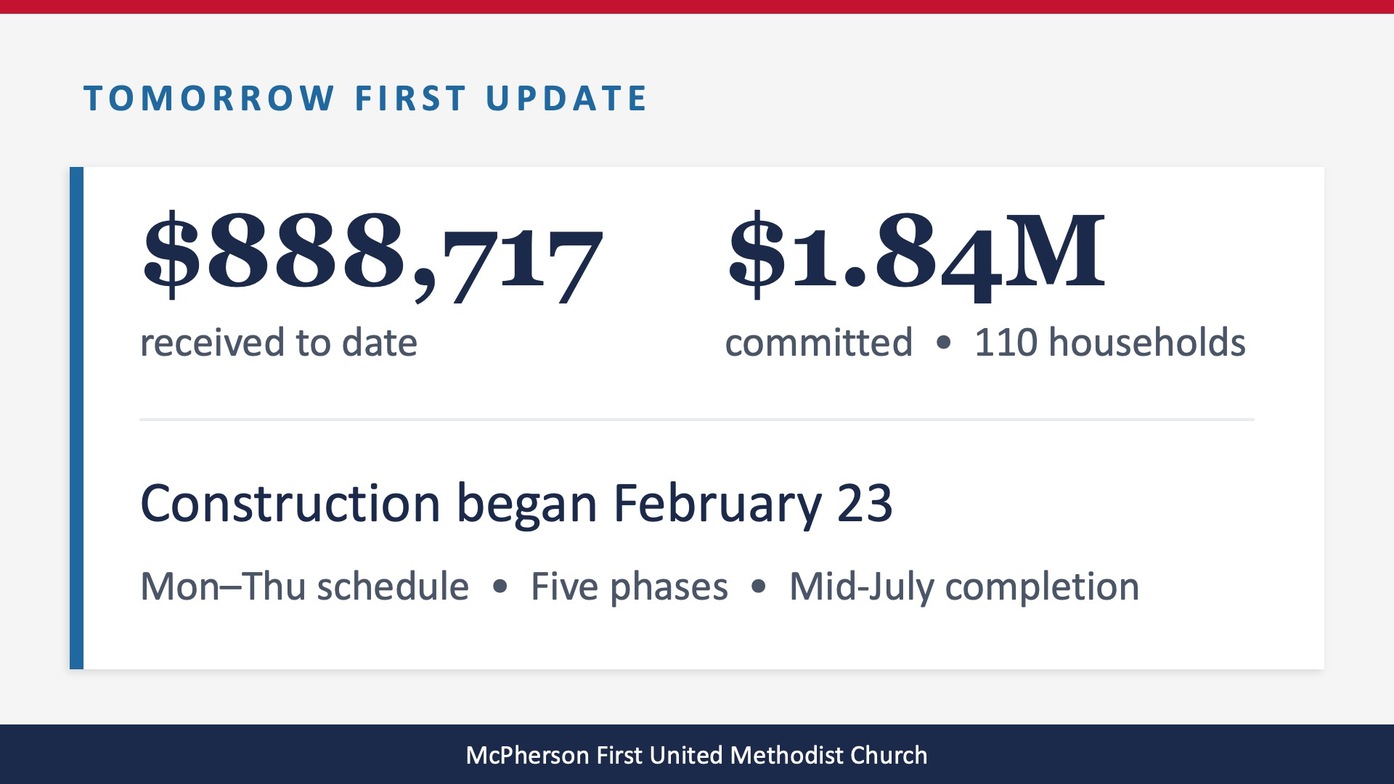Click bullet dot after "Mon–Thu schedule"
This screenshot has width=1394, height=784.
coord(500,587)
